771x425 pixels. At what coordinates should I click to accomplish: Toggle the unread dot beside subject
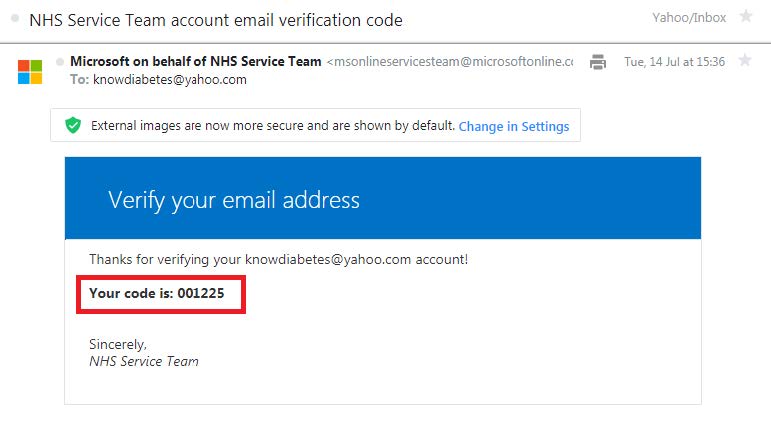(x=15, y=18)
